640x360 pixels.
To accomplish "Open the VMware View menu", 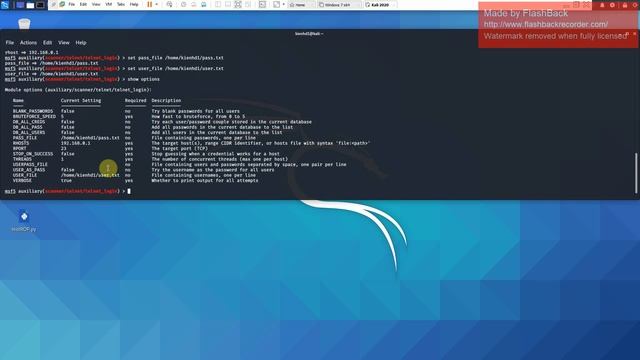I will coord(96,4).
